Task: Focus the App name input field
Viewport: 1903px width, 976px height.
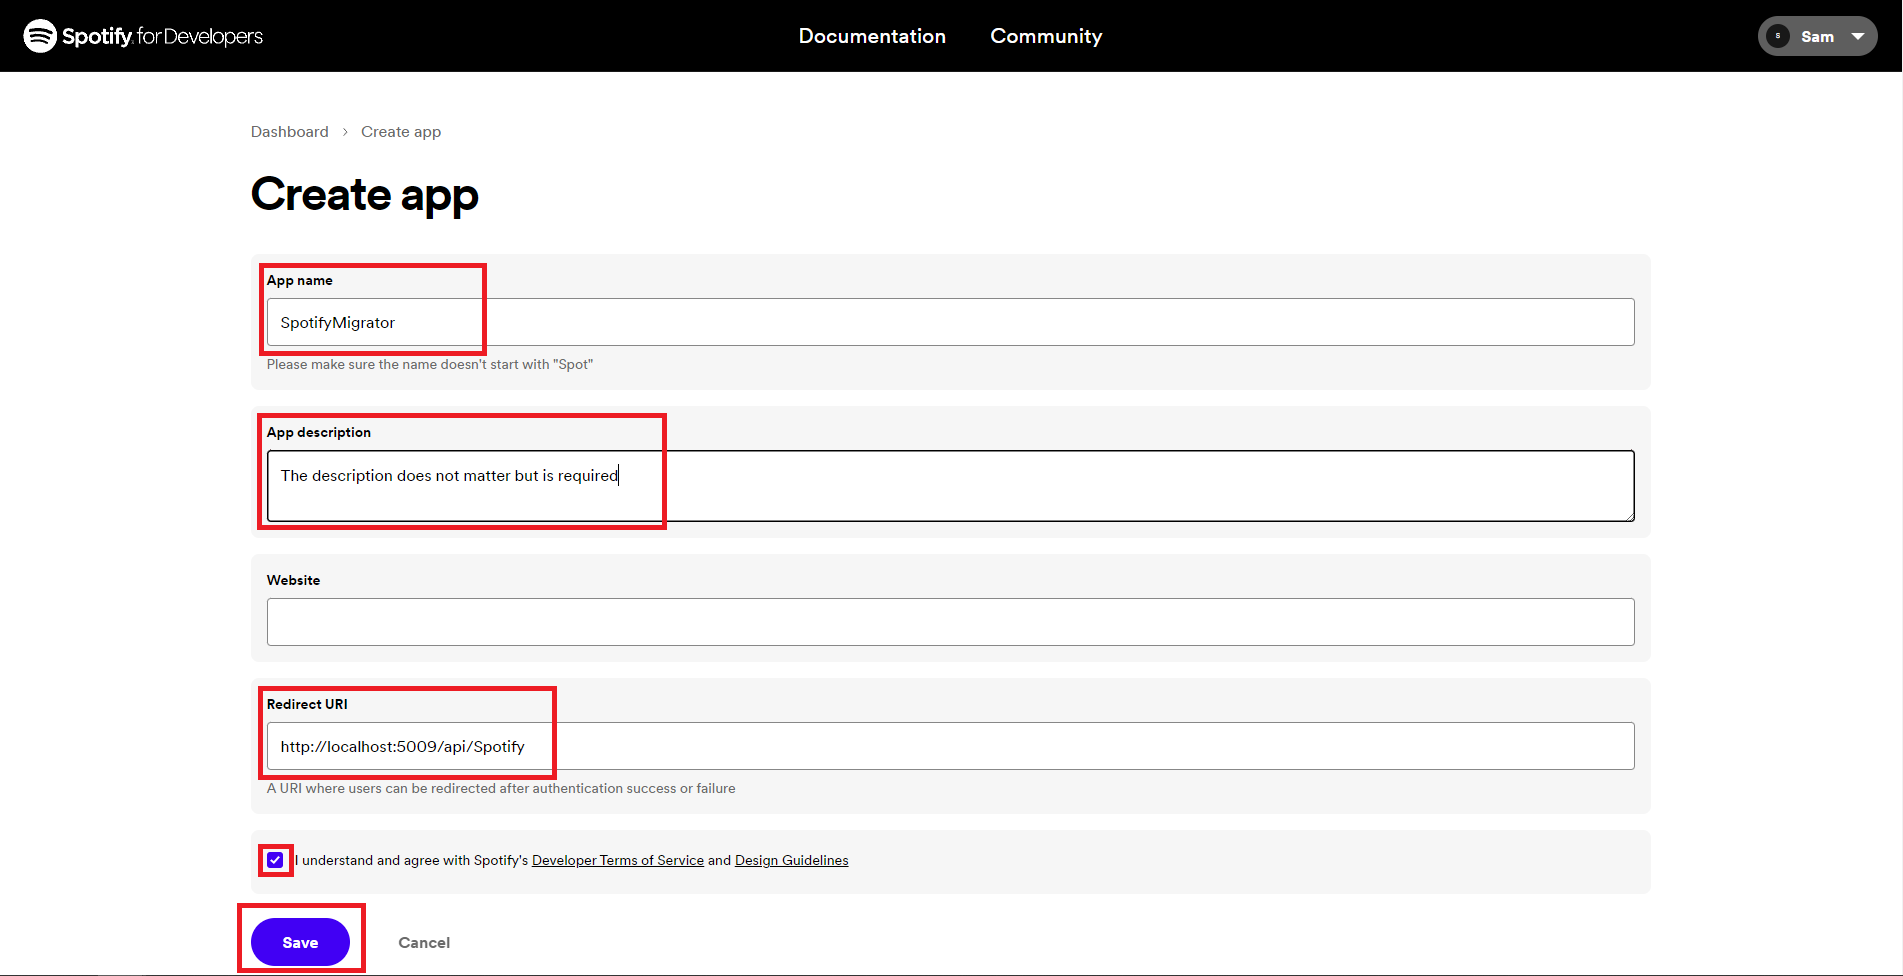Action: [x=950, y=322]
